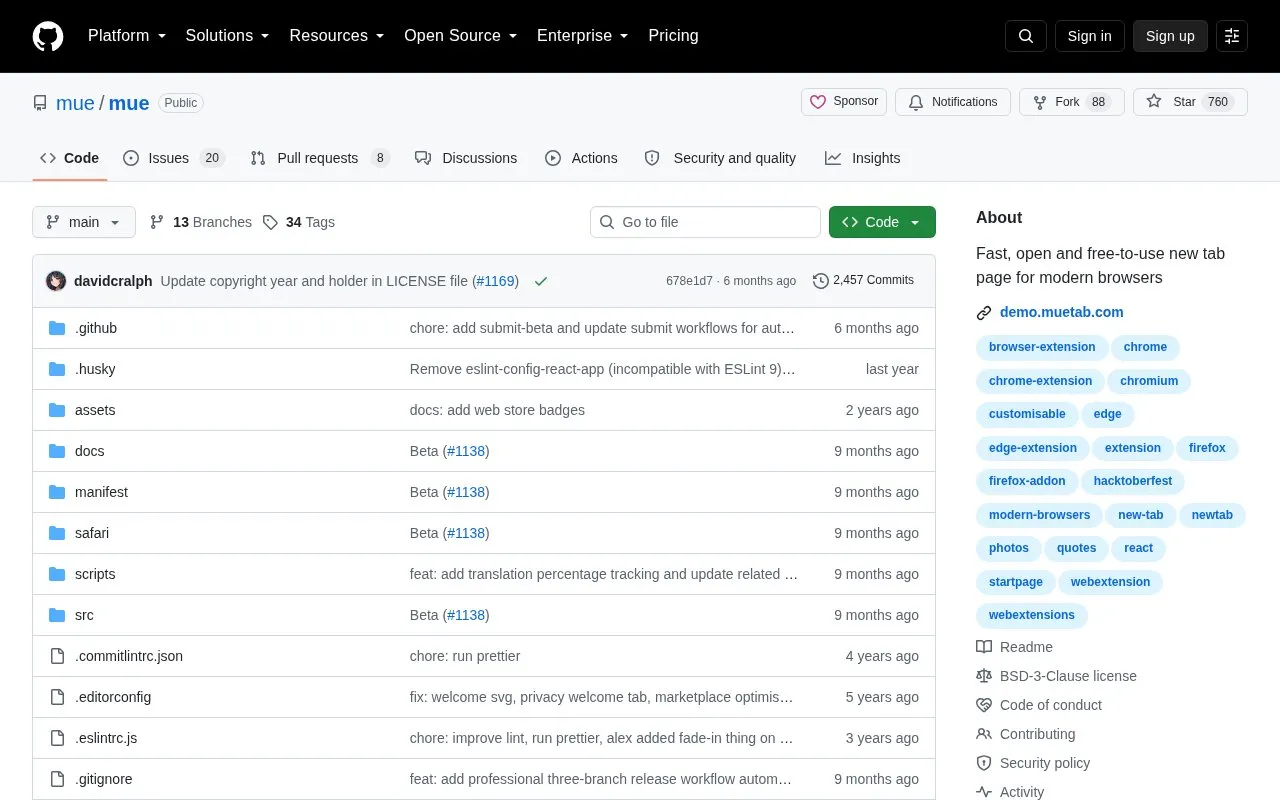
Task: Open the Actions tab
Action: coord(581,158)
